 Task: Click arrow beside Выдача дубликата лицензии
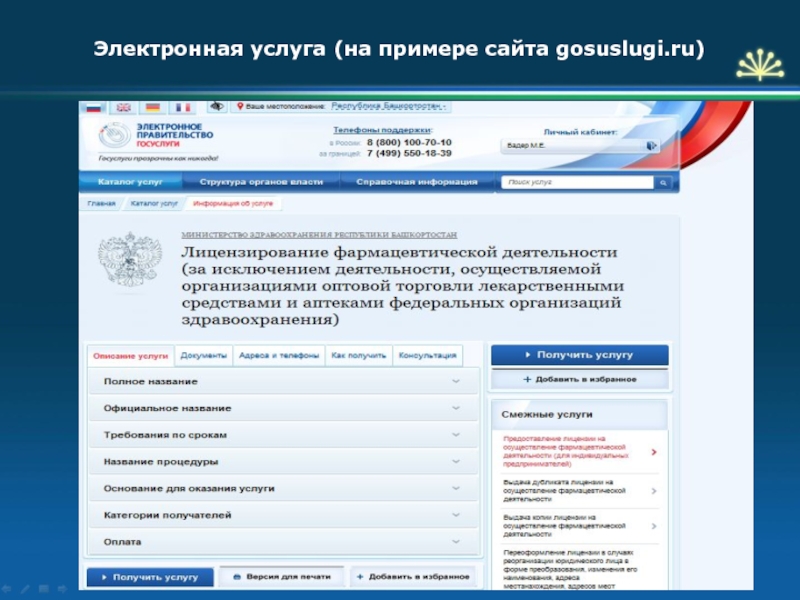point(654,491)
